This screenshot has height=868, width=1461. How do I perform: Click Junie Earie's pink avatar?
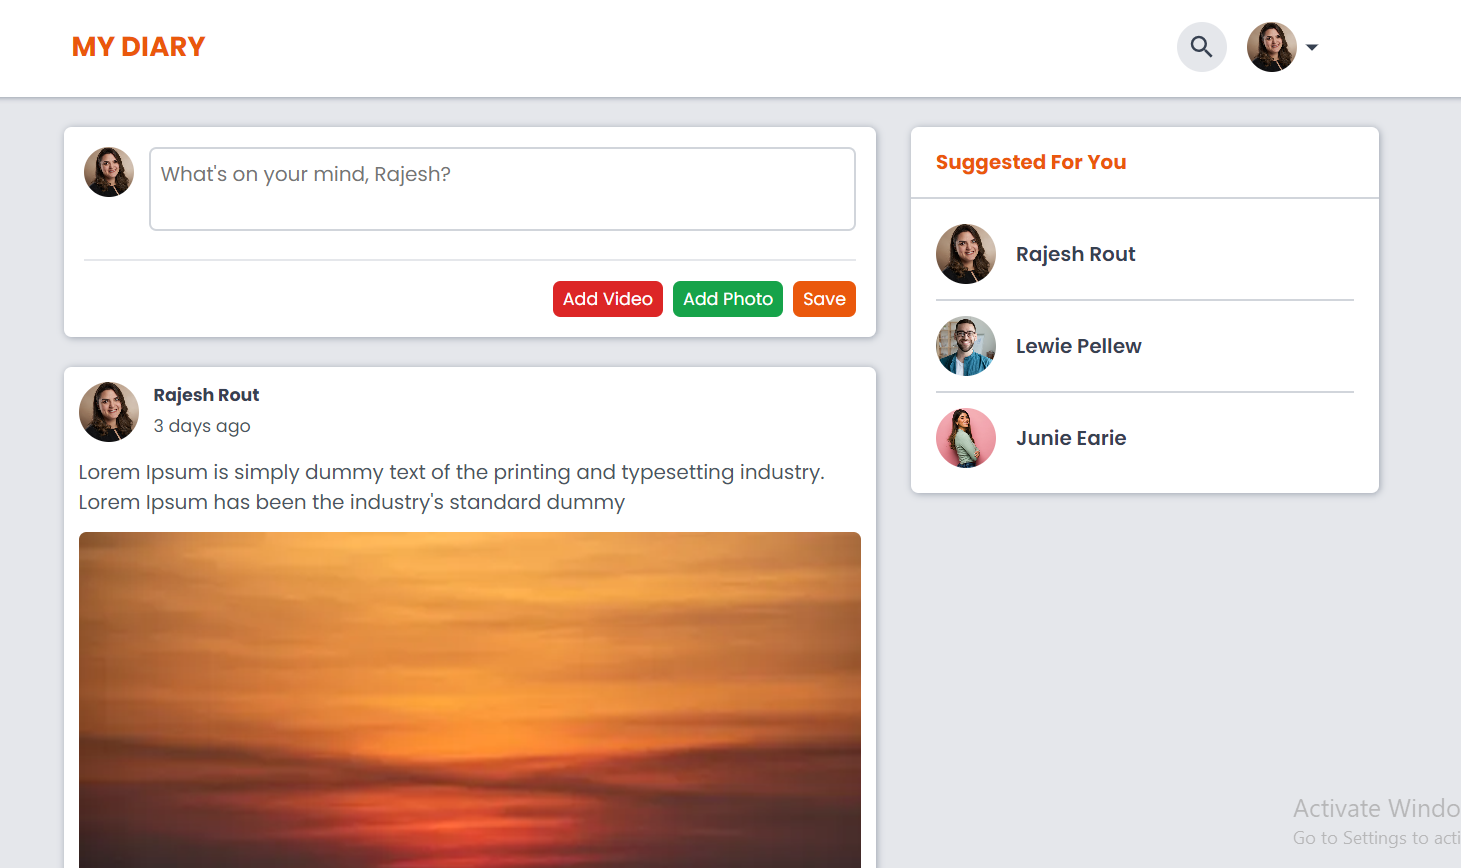pyautogui.click(x=965, y=438)
